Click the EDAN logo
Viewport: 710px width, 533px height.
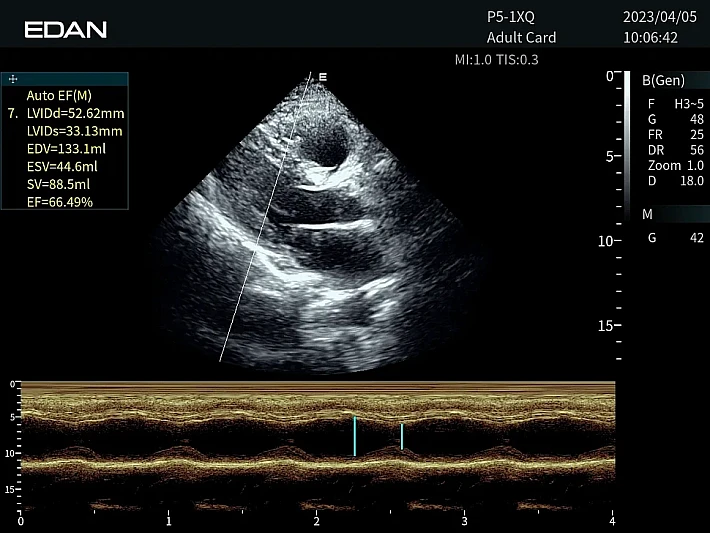(x=65, y=29)
